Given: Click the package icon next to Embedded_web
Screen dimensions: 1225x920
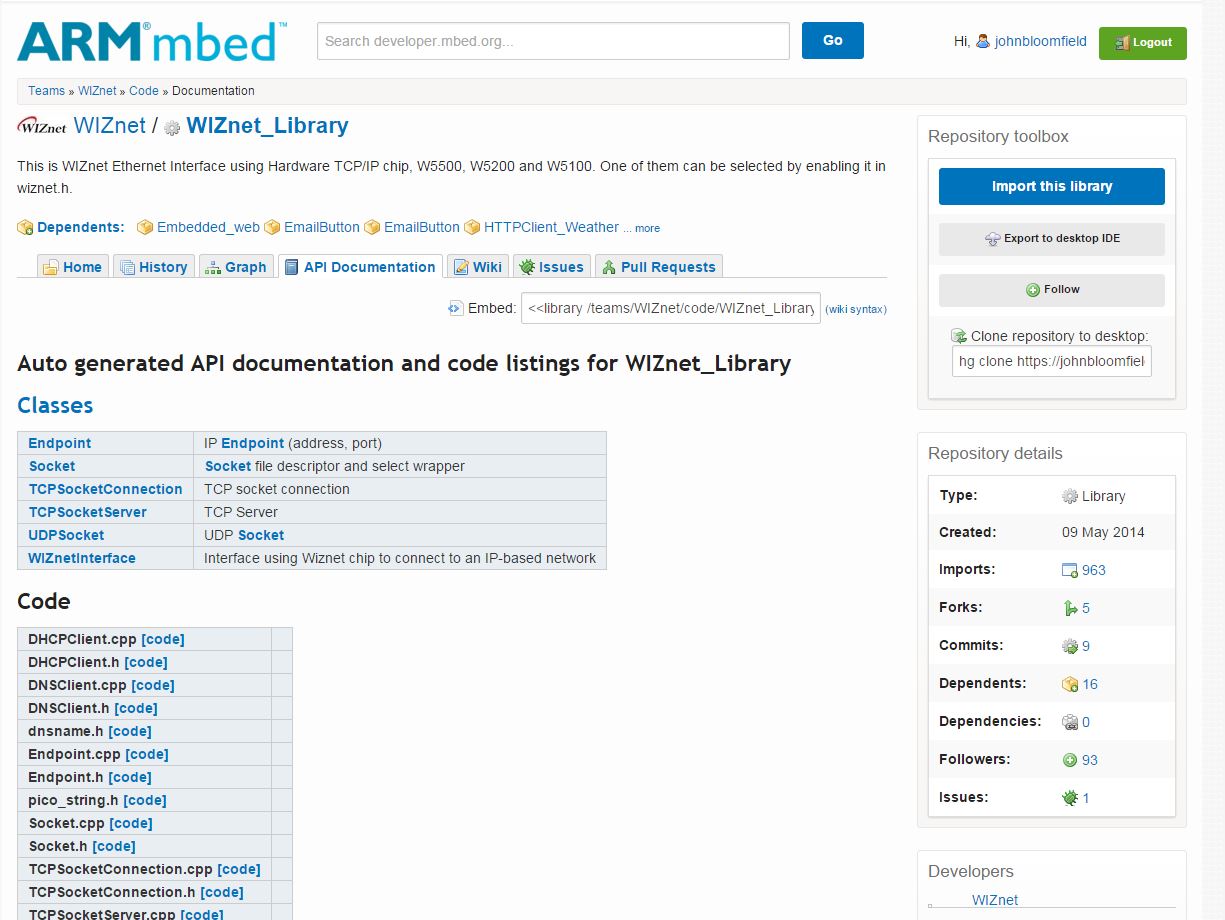Looking at the screenshot, I should 145,227.
